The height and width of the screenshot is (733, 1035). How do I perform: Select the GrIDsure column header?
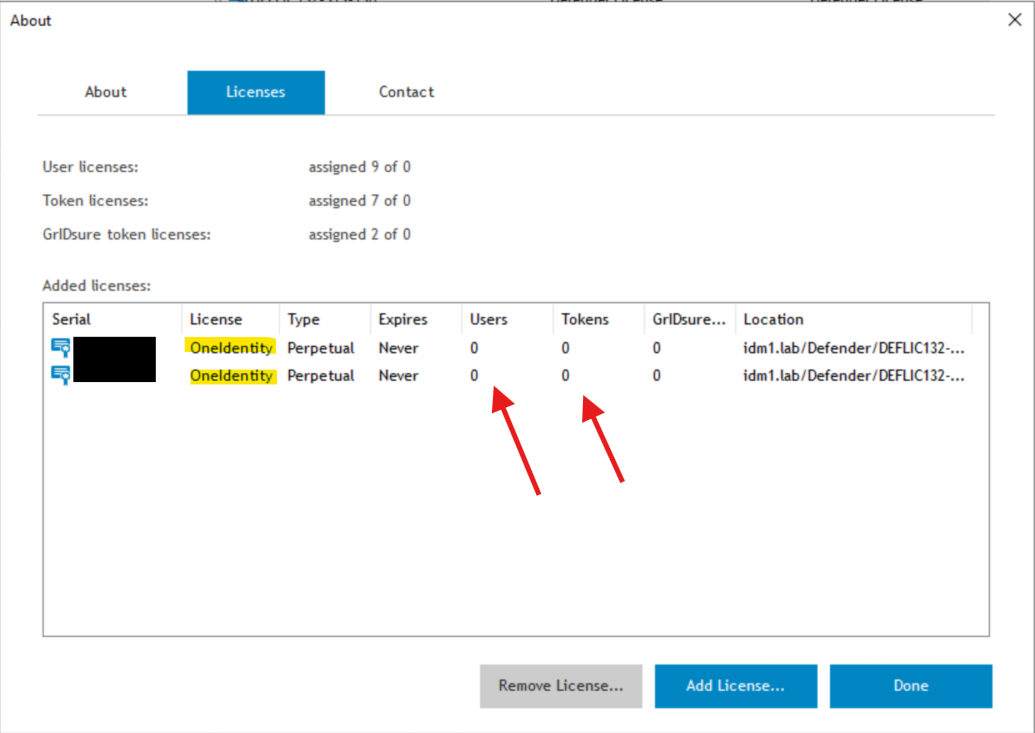click(x=688, y=320)
